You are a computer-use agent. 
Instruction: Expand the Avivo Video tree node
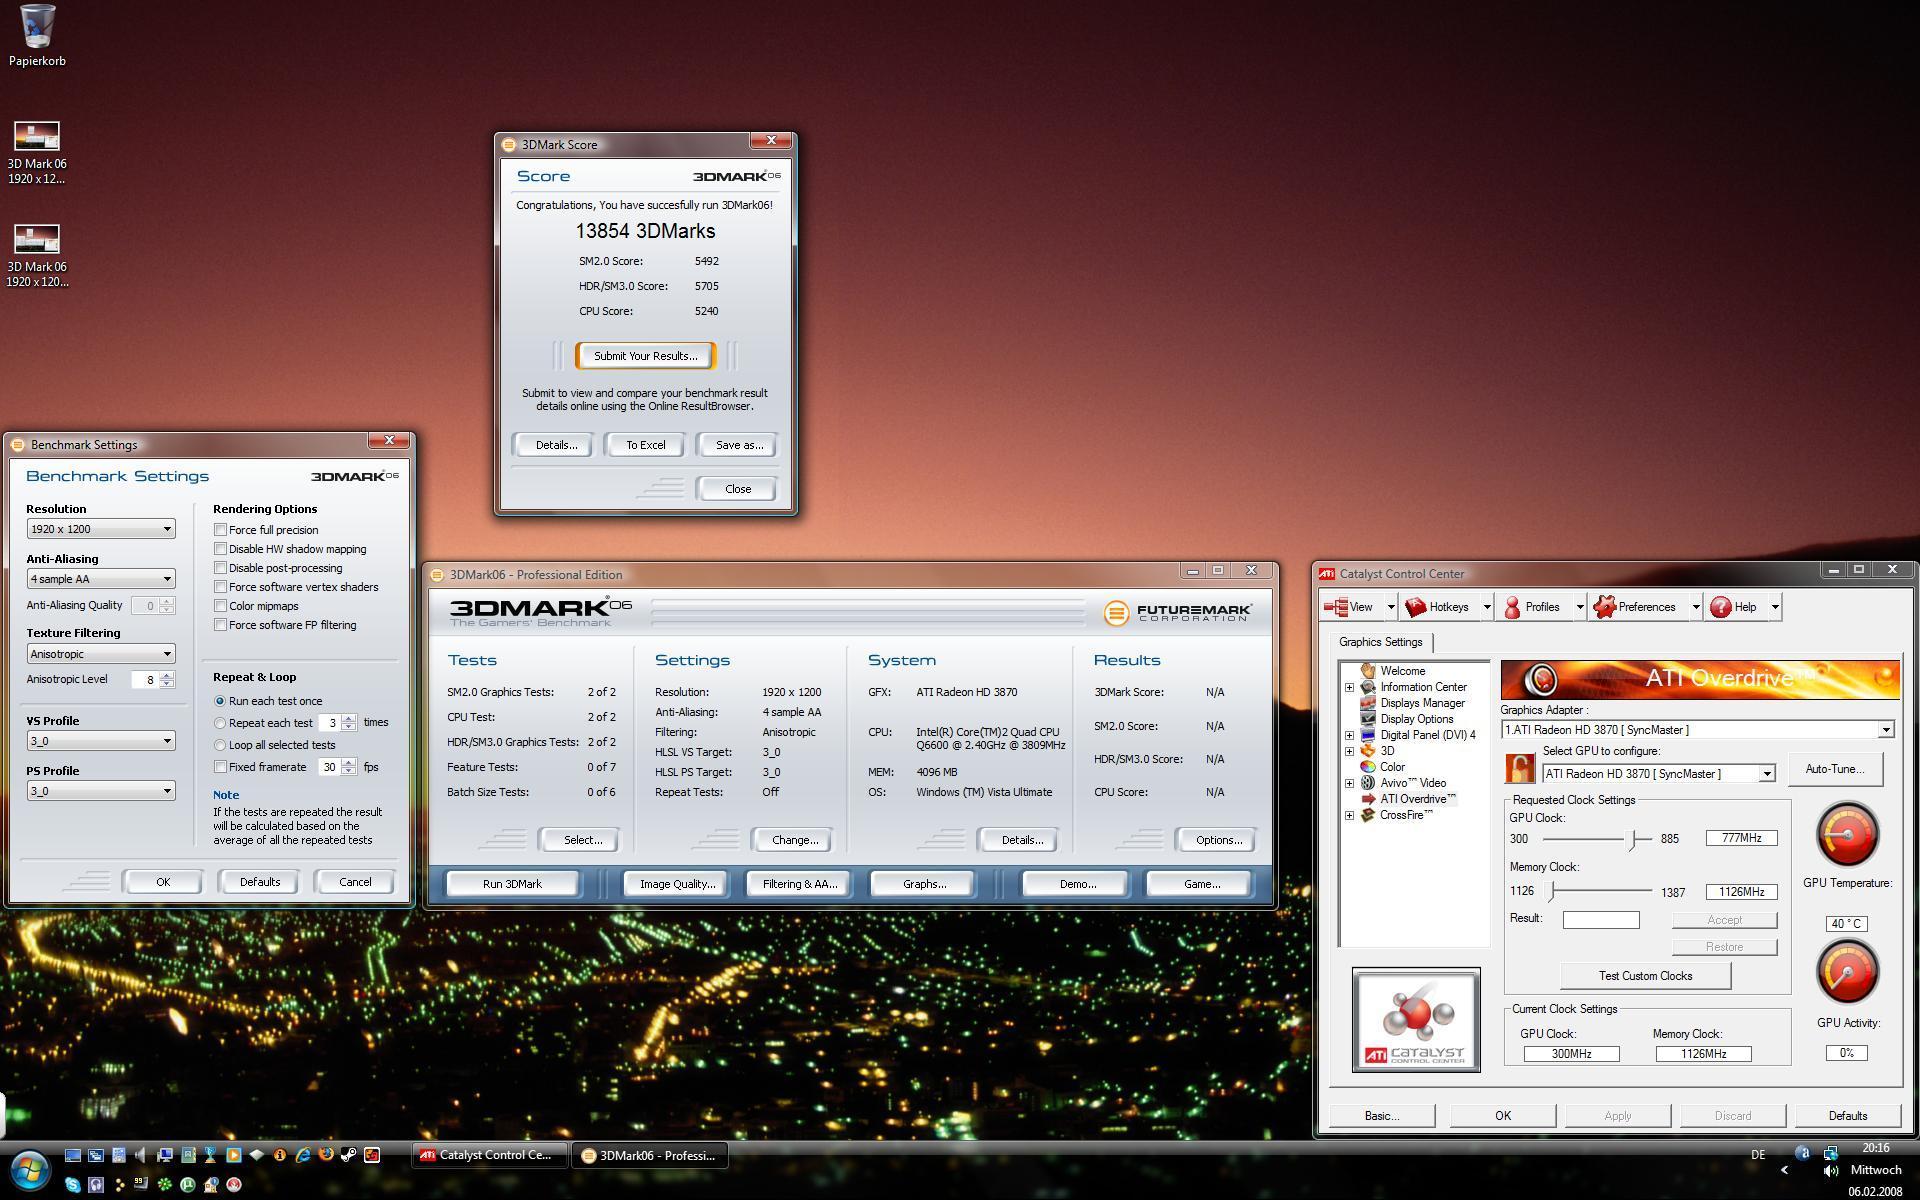click(x=1349, y=783)
